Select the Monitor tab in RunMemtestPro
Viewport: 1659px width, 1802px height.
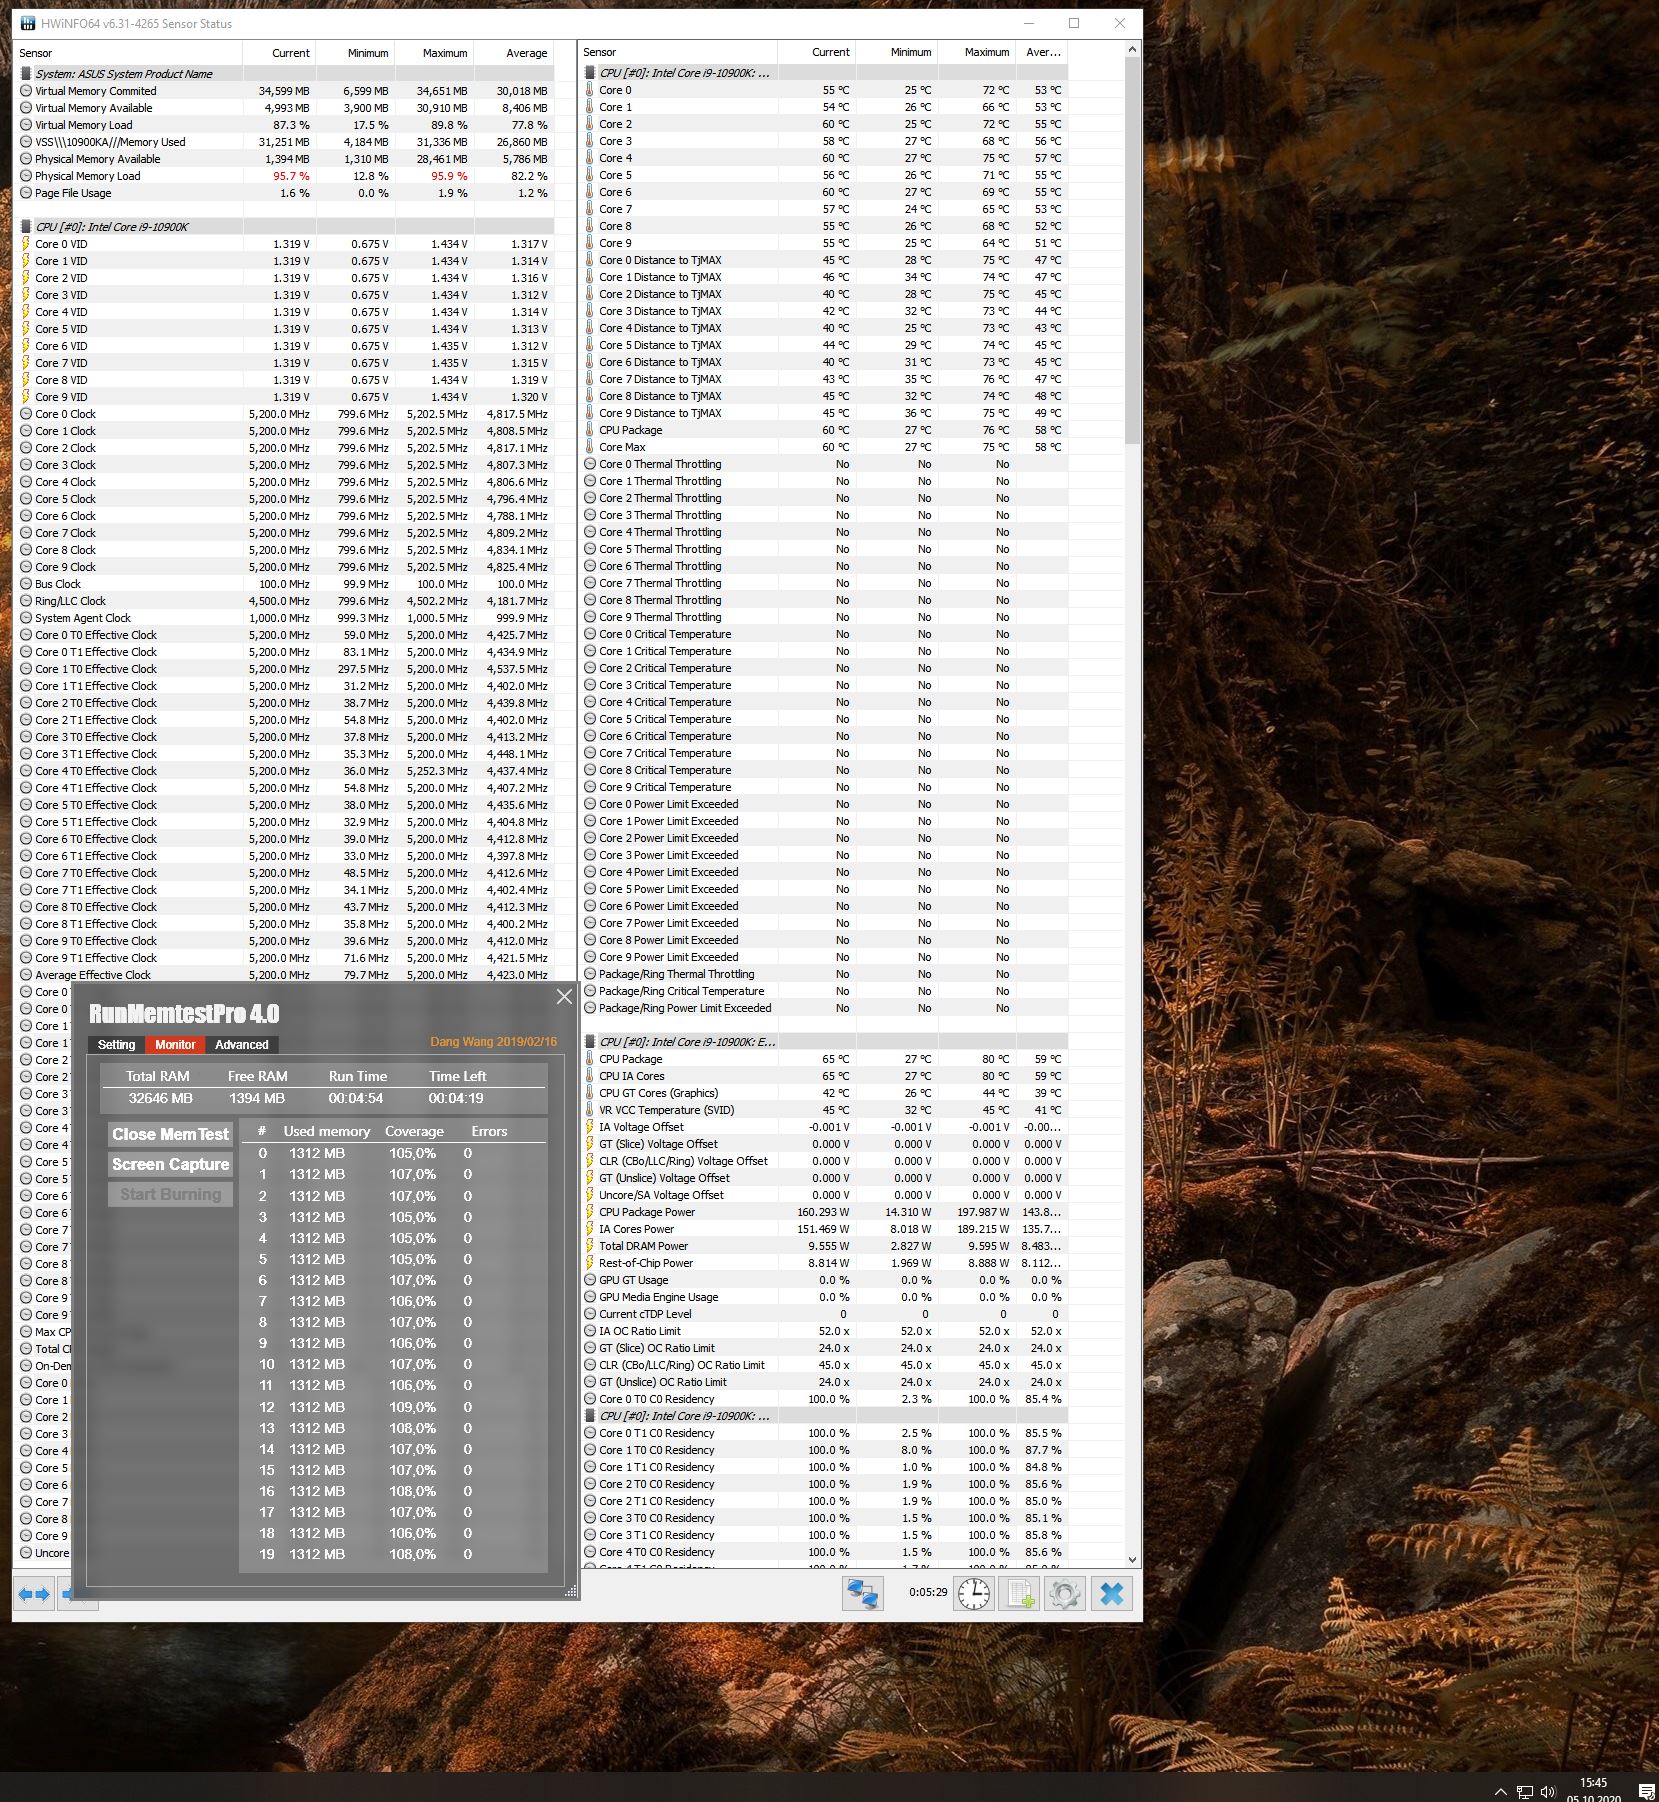[x=175, y=1044]
